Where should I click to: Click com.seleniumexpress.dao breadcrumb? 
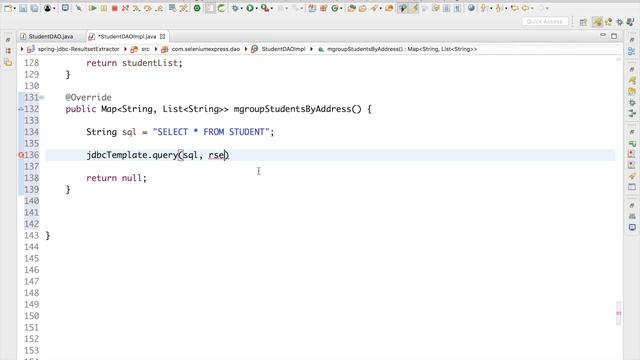pos(206,49)
